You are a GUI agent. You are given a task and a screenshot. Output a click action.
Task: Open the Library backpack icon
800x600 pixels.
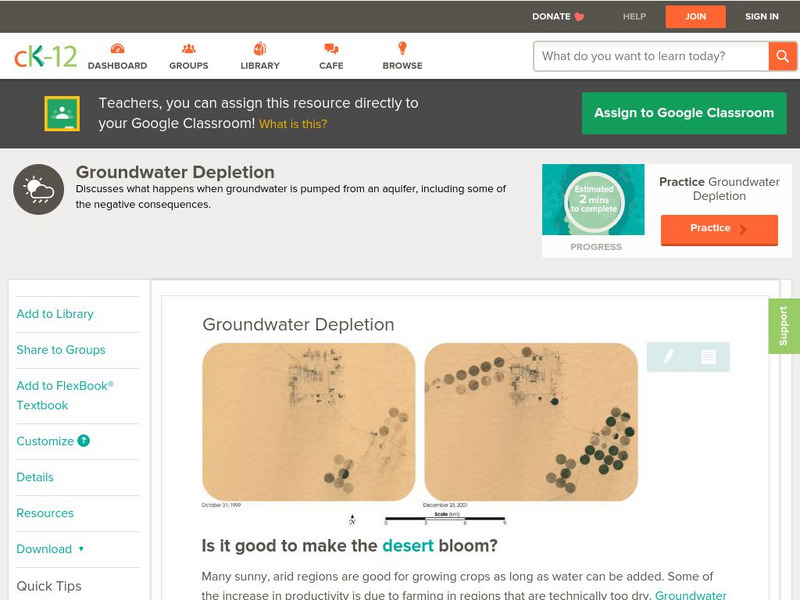(x=260, y=48)
